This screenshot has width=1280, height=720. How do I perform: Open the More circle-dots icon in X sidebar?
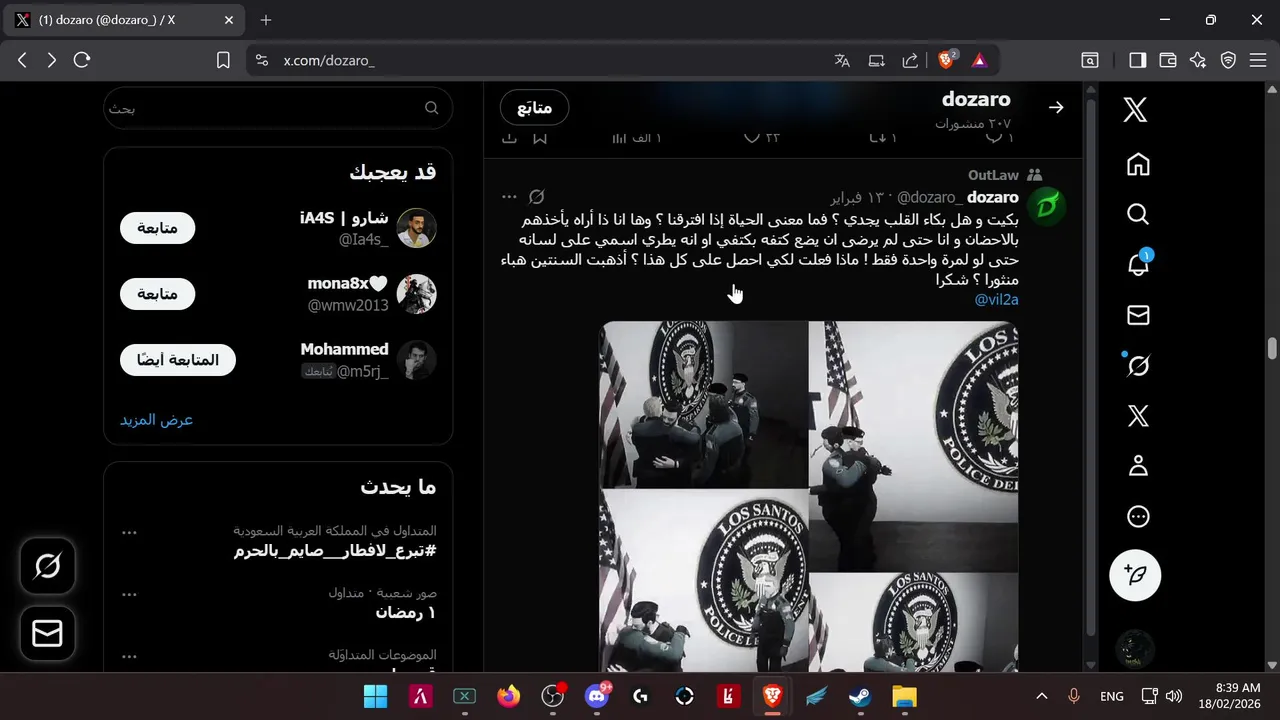pyautogui.click(x=1138, y=517)
